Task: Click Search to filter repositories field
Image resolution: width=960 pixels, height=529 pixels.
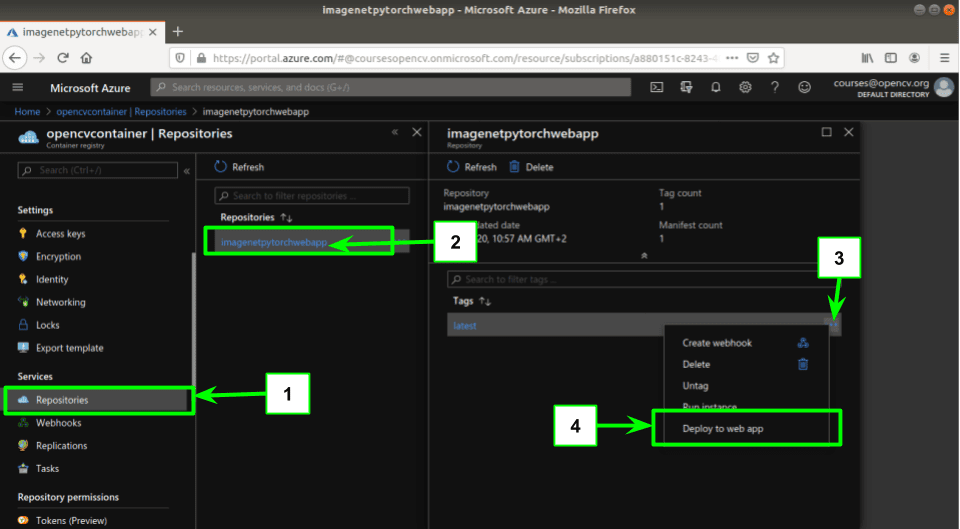Action: (x=312, y=196)
